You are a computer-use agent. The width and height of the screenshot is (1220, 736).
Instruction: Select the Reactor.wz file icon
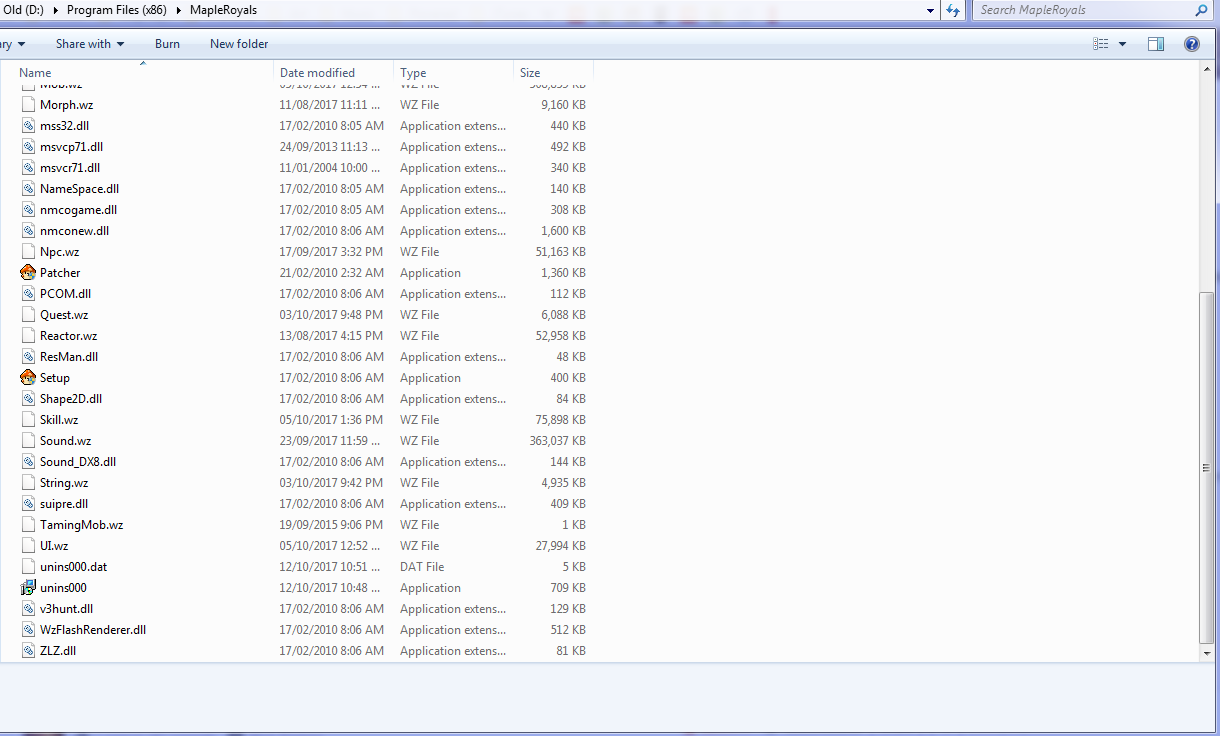click(29, 336)
